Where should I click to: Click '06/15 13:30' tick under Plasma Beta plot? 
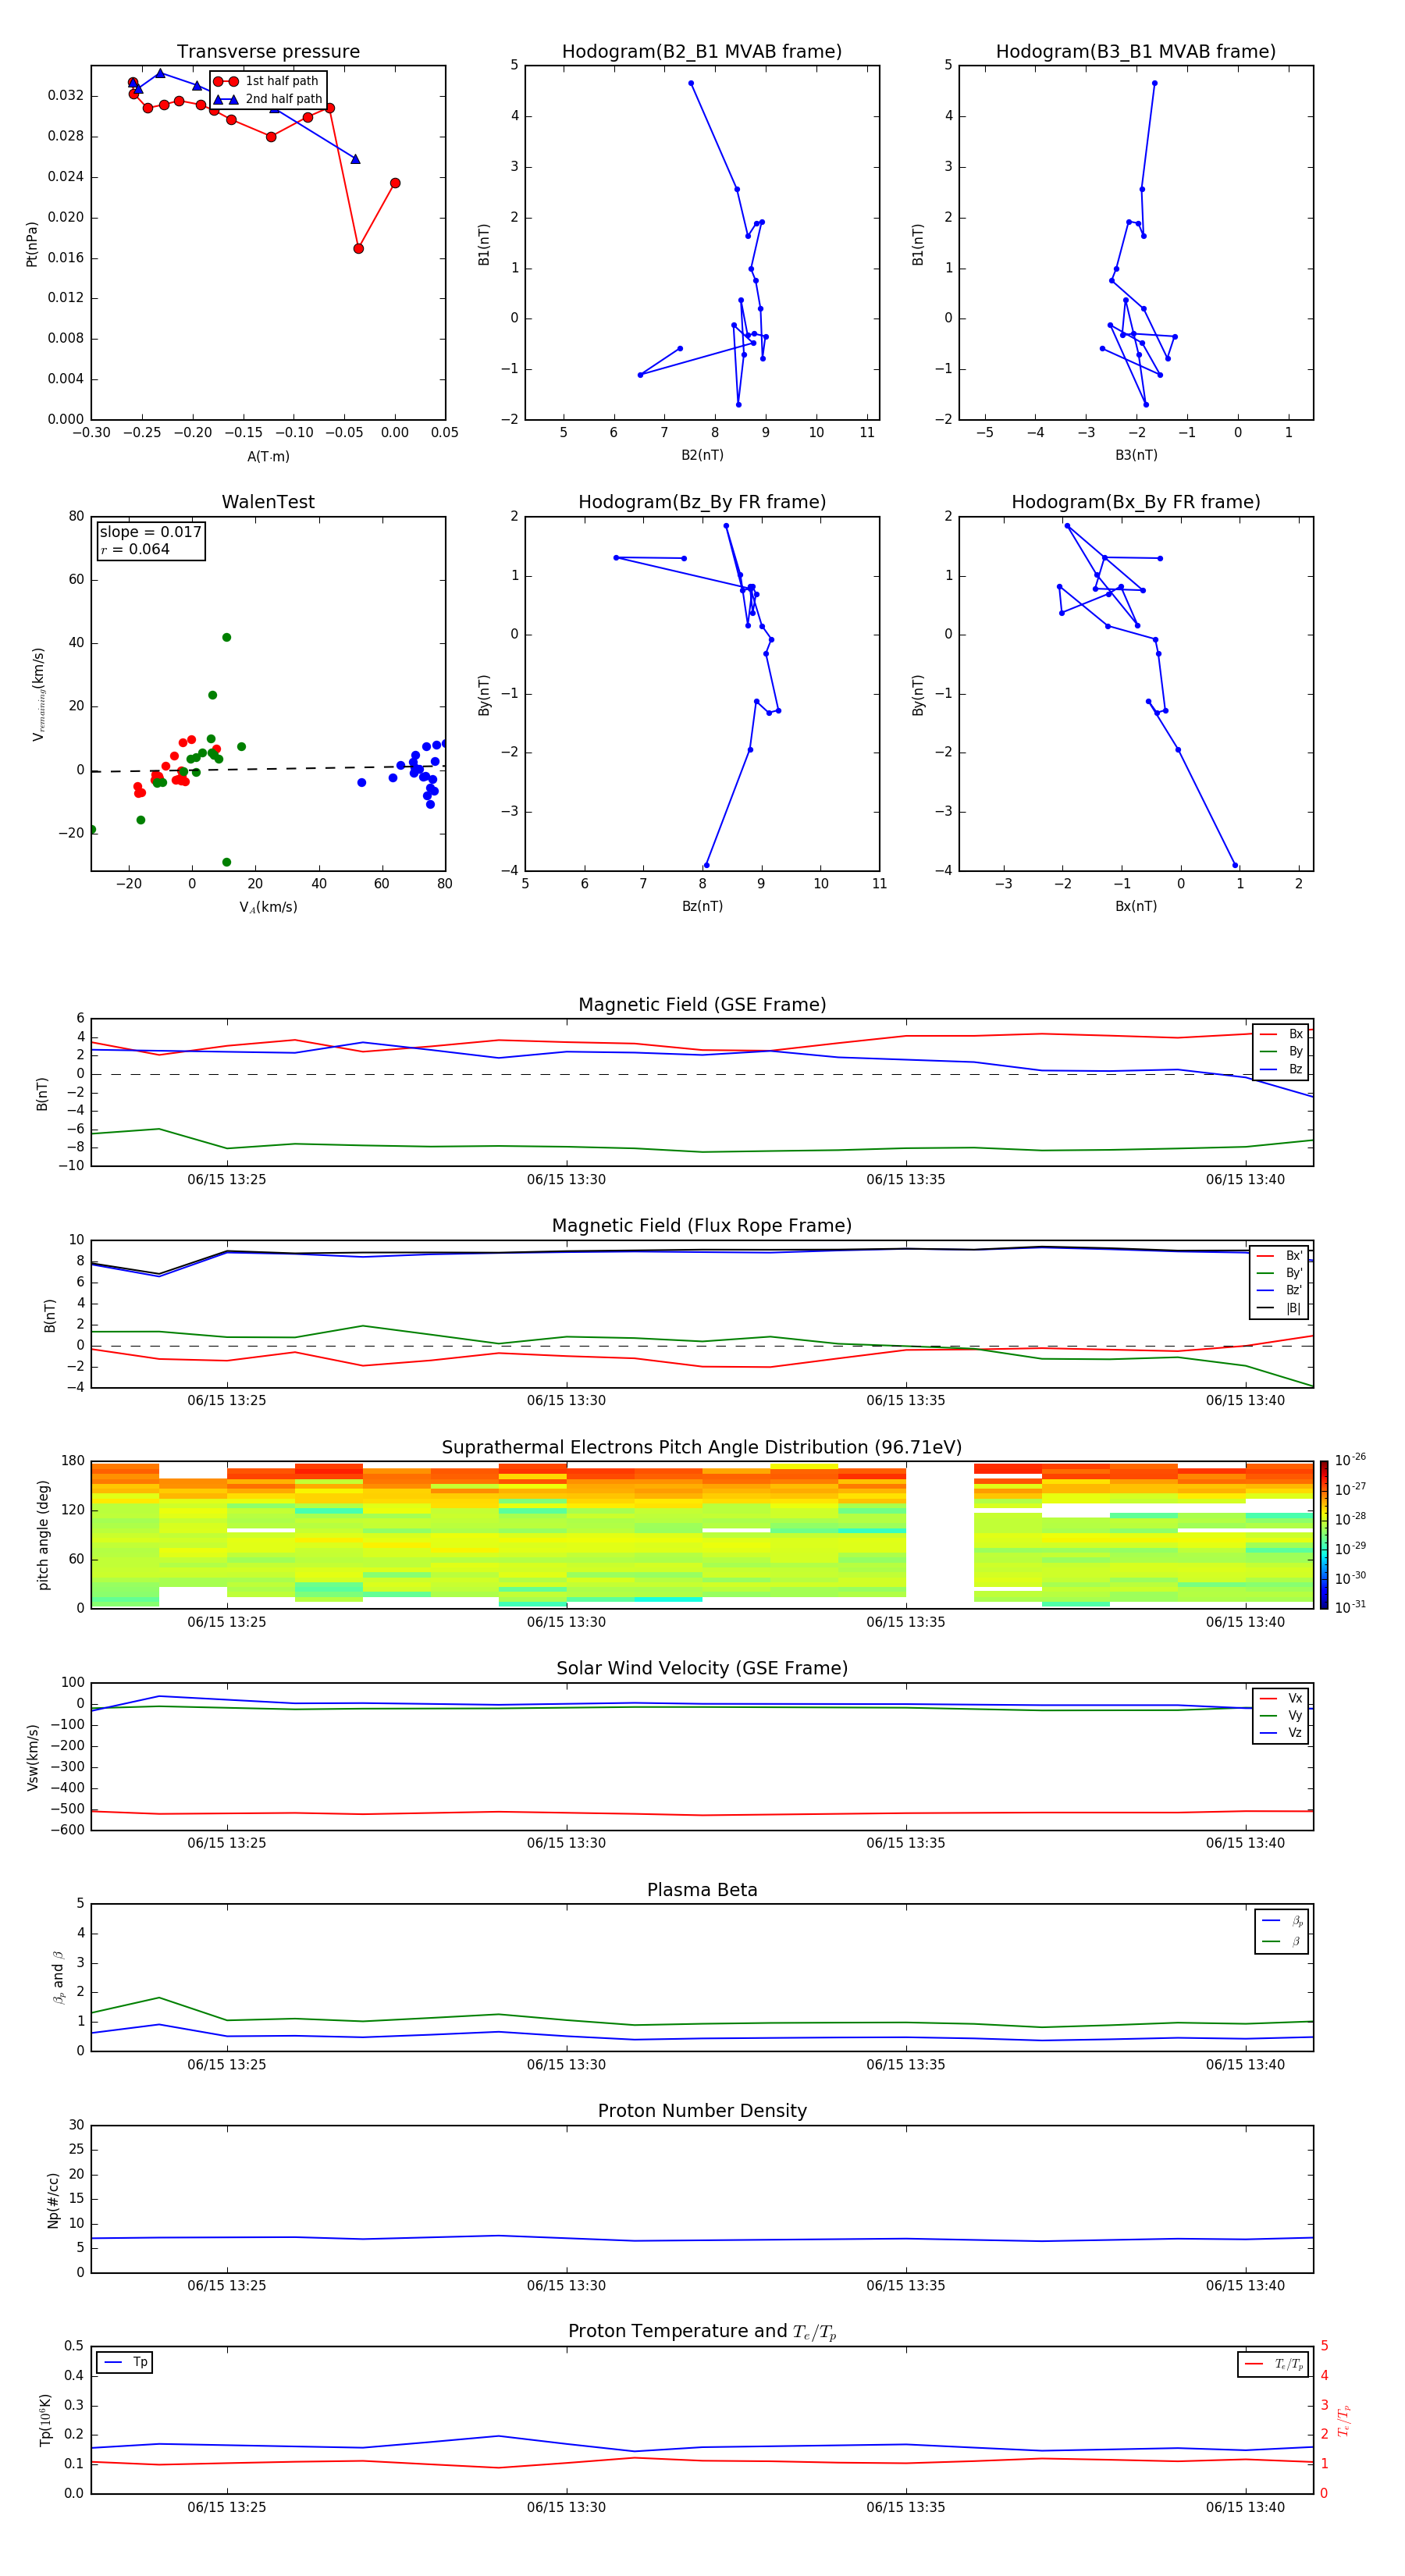click(566, 2065)
